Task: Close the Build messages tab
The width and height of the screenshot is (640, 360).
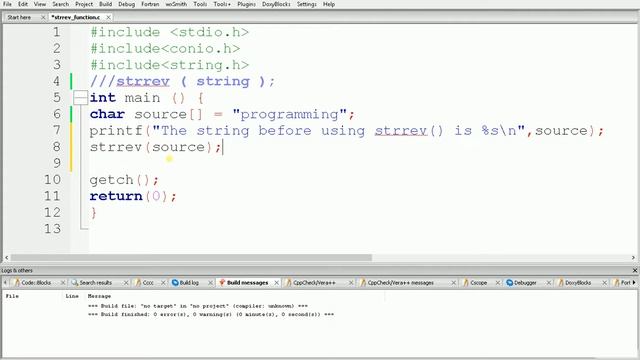Action: [x=276, y=282]
